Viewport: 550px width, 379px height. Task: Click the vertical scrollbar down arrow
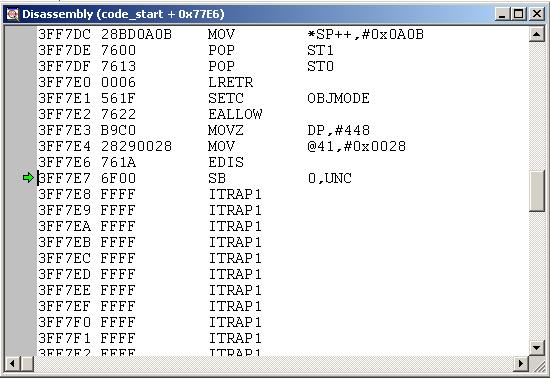(537, 348)
